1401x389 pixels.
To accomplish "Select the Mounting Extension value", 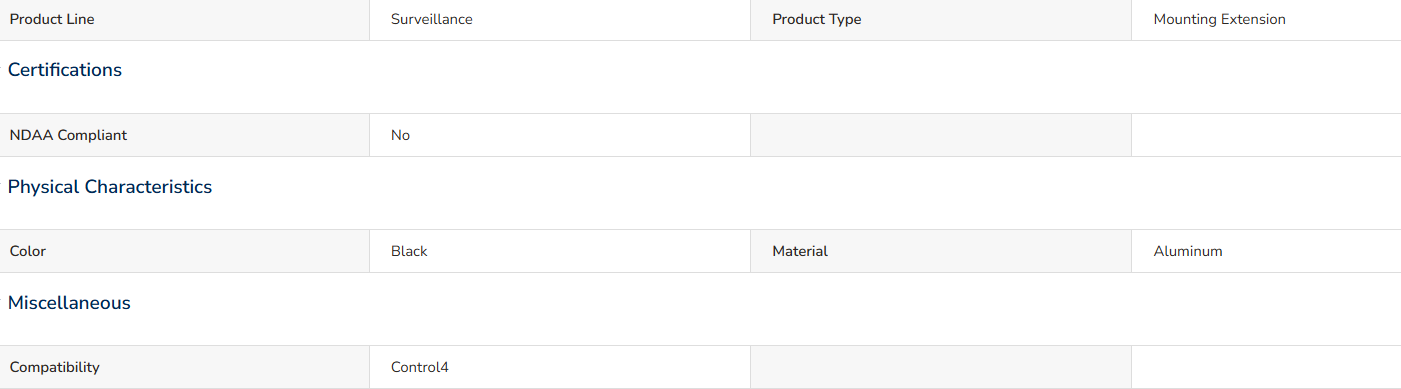I will 1219,19.
